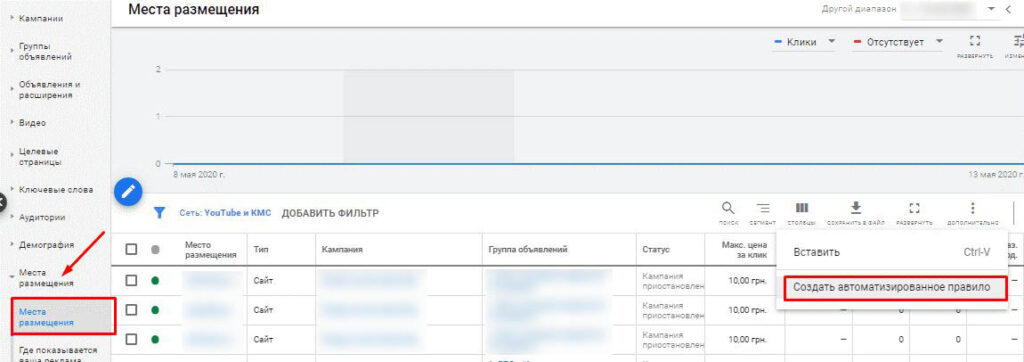The width and height of the screenshot is (1024, 362).
Task: Expand table with Развернуть icon in toolbar
Action: 914,208
